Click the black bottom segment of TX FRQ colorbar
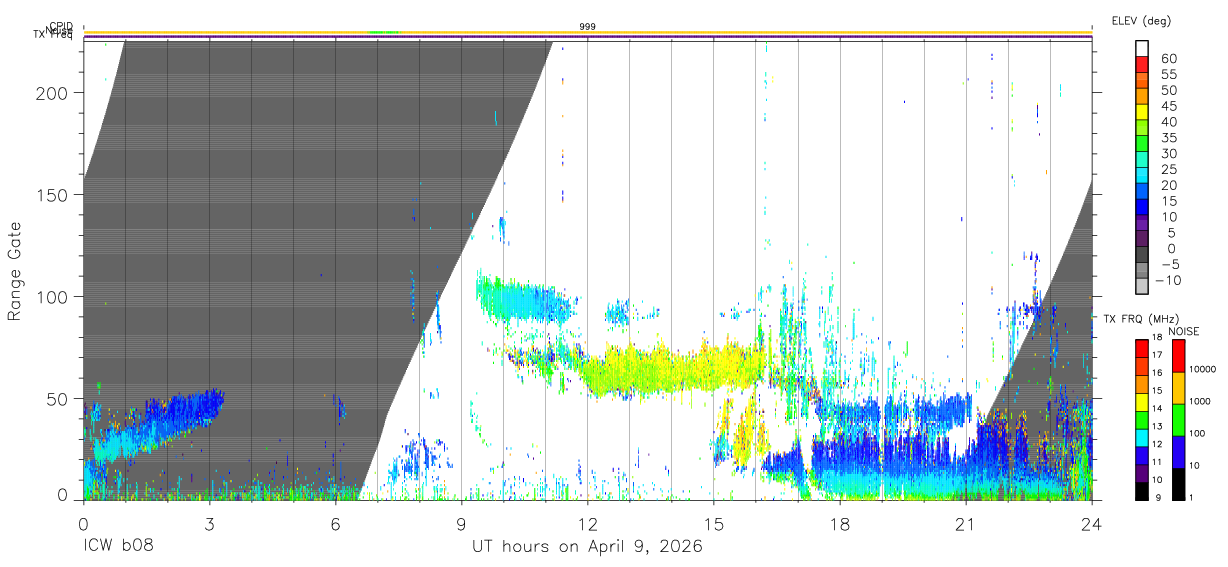Image resolution: width=1228 pixels, height=567 pixels. pos(1142,489)
